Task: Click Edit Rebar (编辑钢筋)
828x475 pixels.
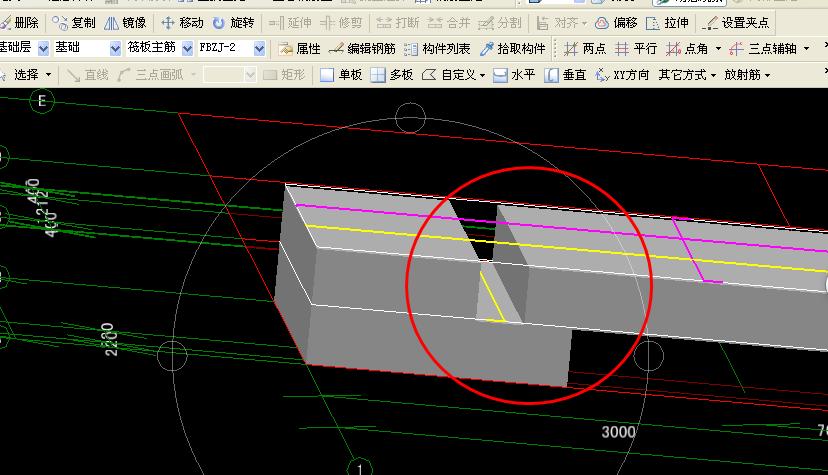Action: click(x=362, y=49)
